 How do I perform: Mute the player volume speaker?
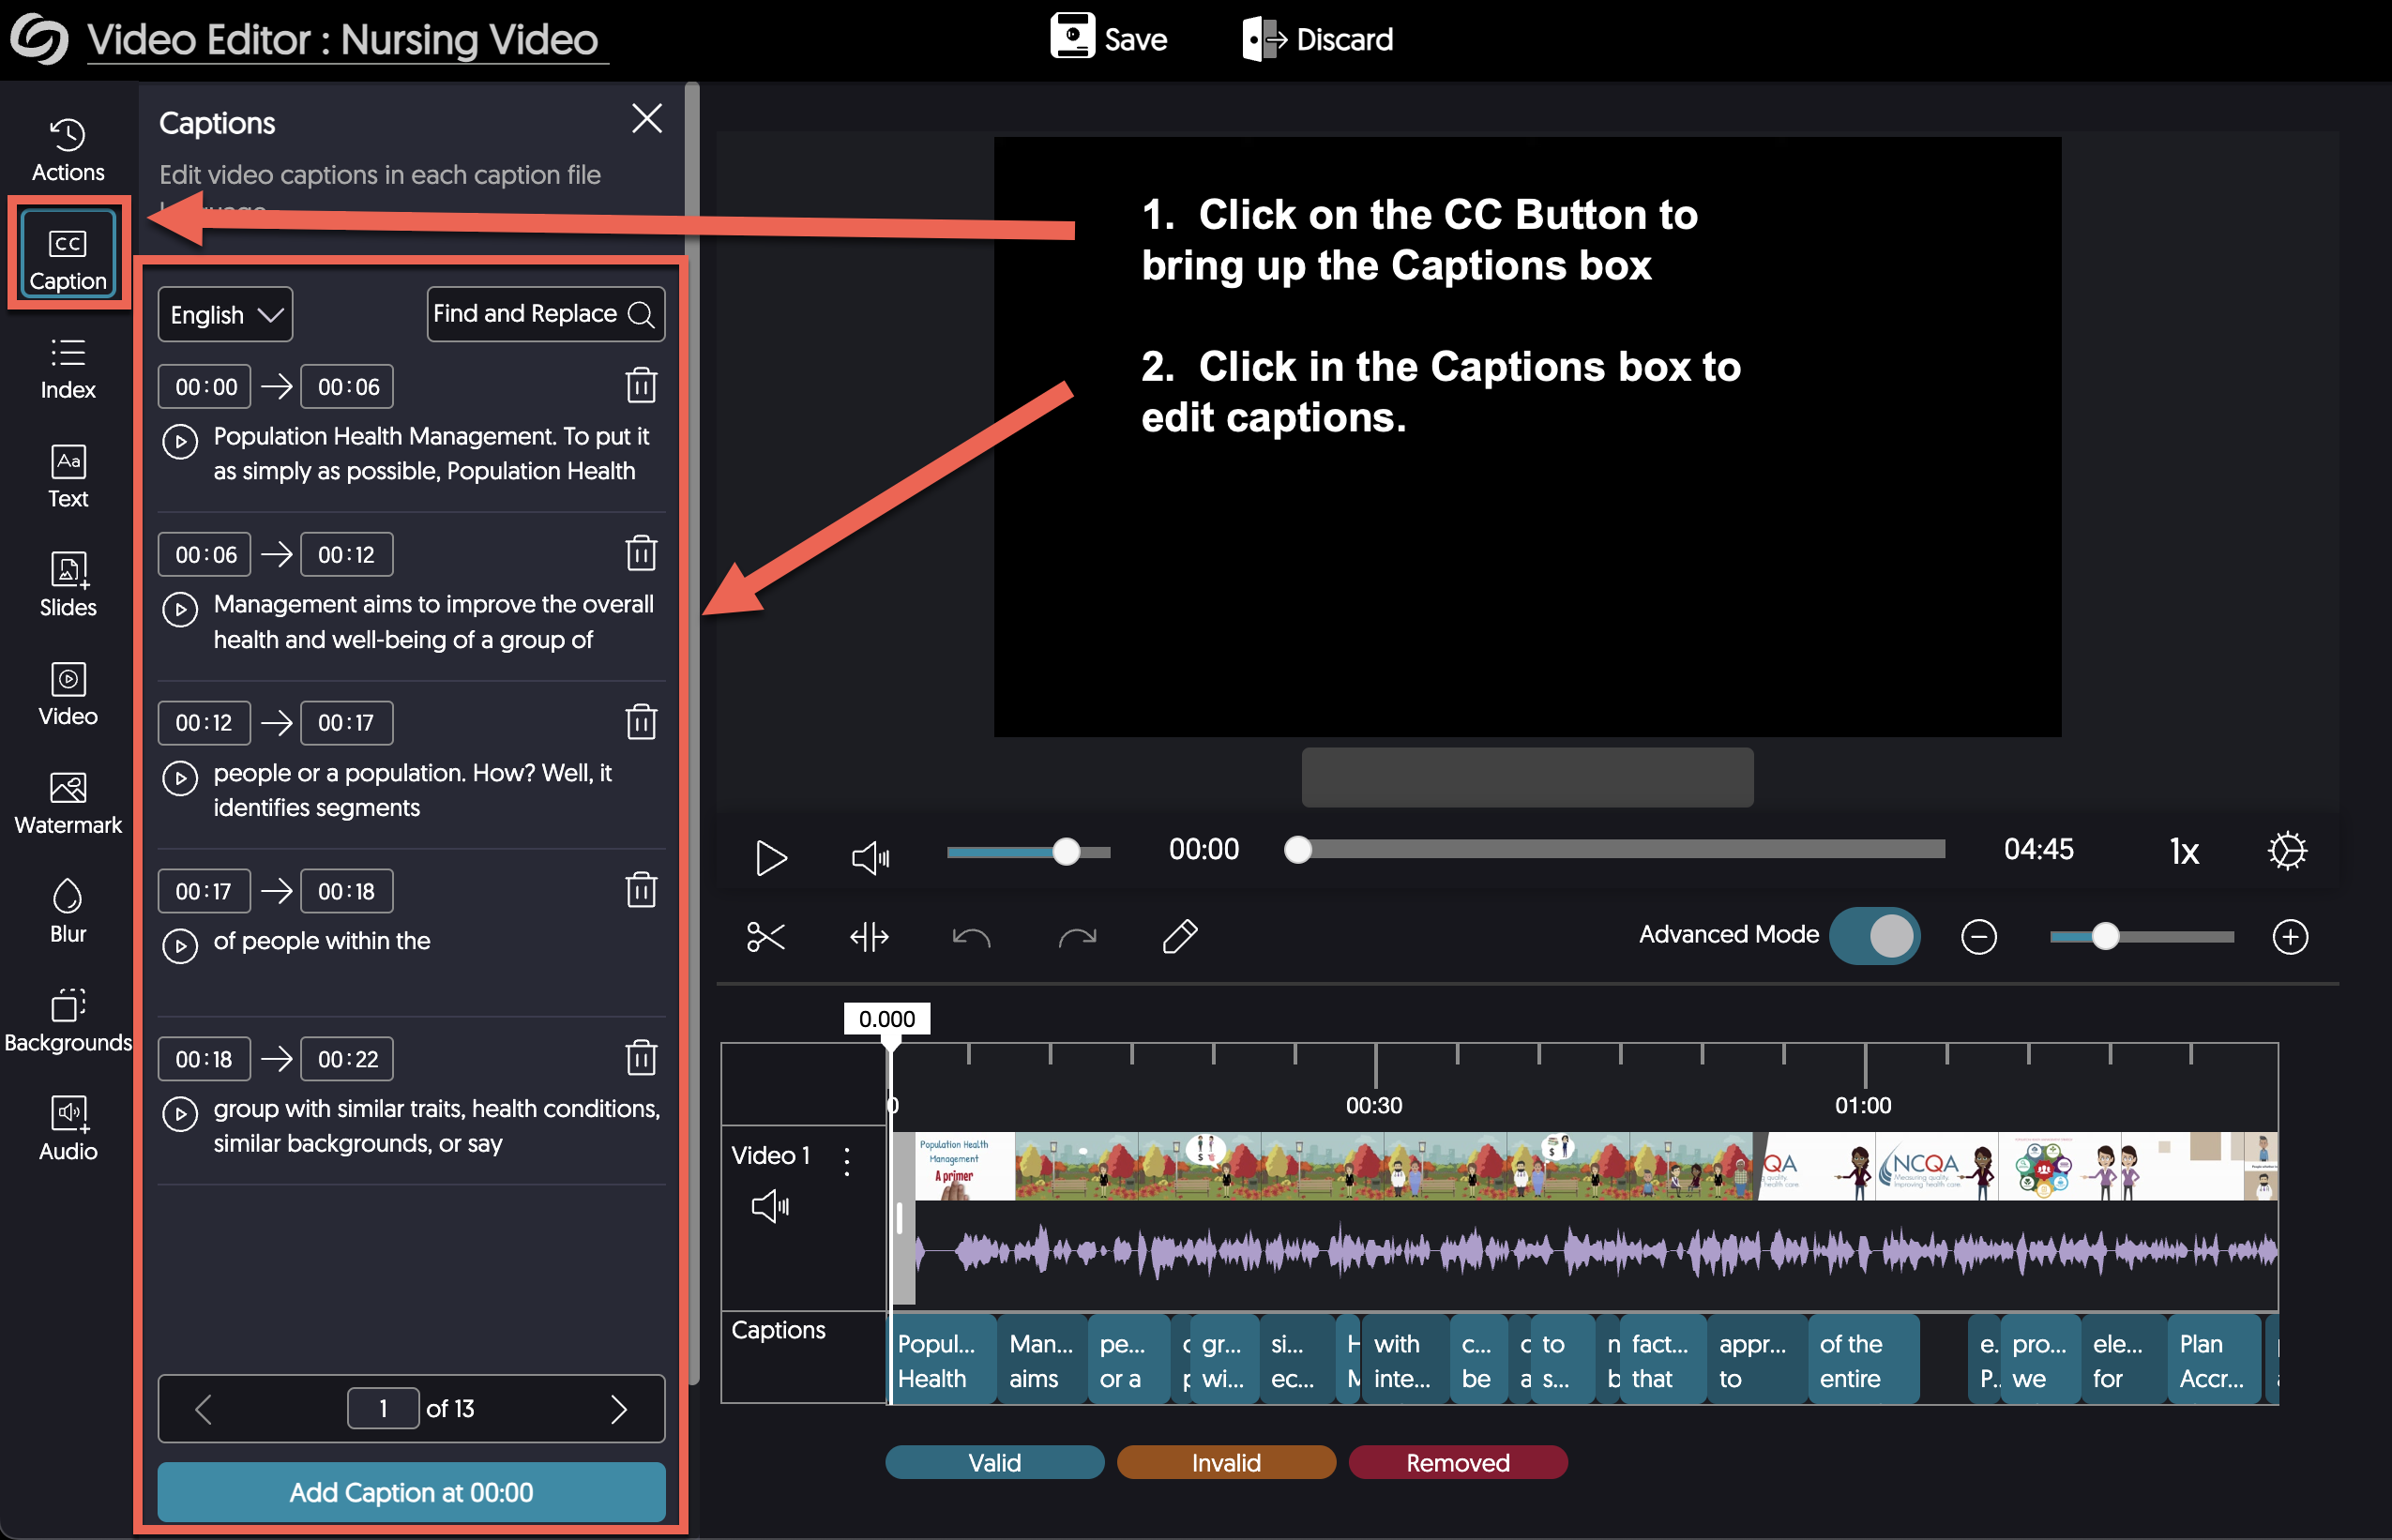click(870, 857)
